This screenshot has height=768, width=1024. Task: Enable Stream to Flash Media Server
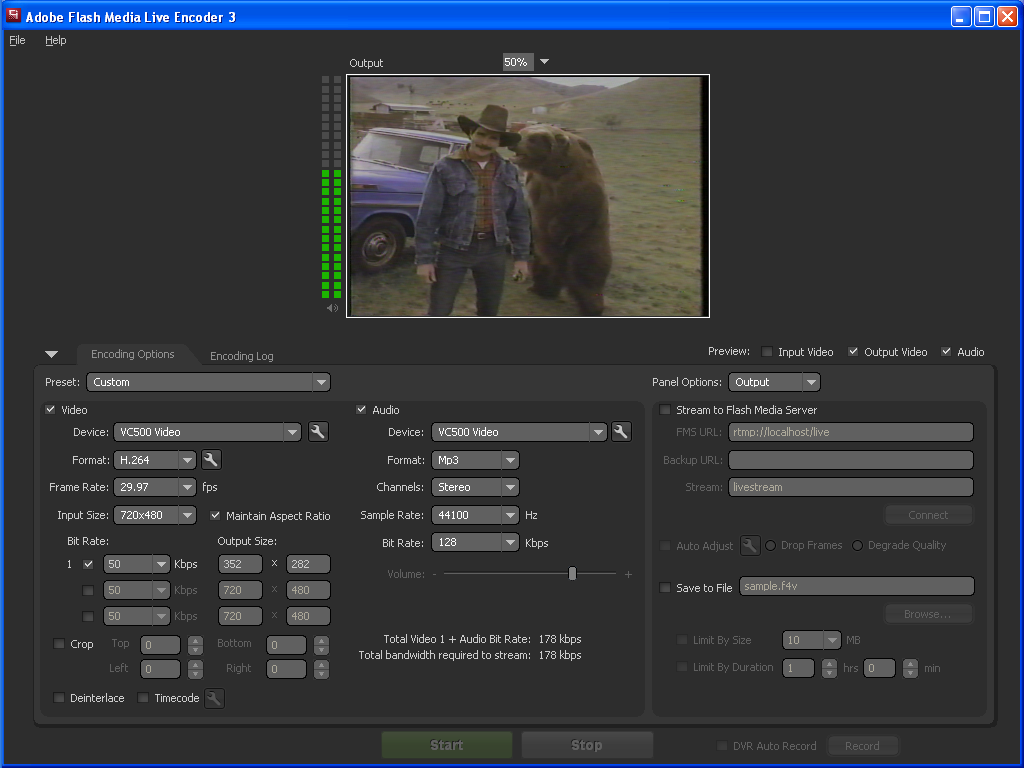pyautogui.click(x=666, y=410)
